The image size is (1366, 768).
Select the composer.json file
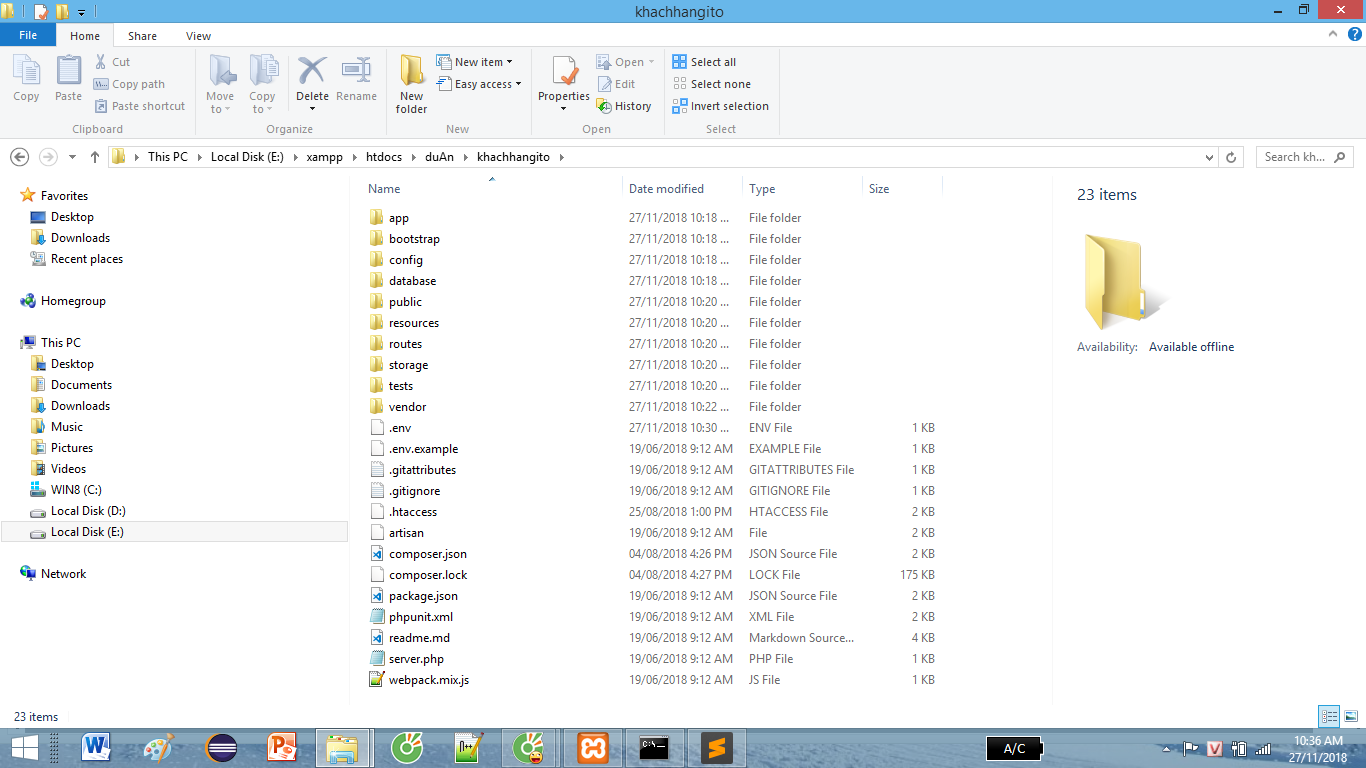[427, 554]
